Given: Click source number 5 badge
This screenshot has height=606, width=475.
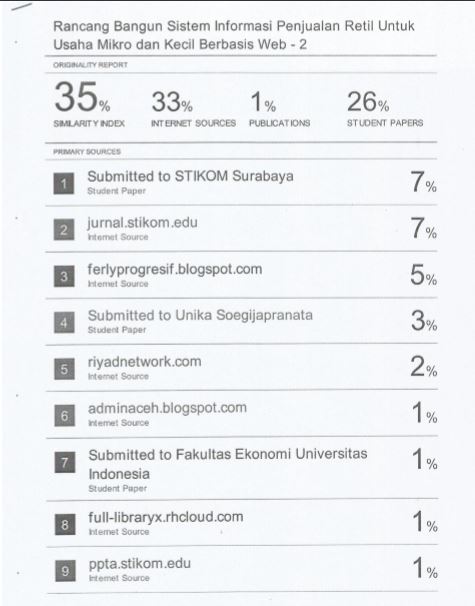Looking at the screenshot, I should click(x=65, y=369).
